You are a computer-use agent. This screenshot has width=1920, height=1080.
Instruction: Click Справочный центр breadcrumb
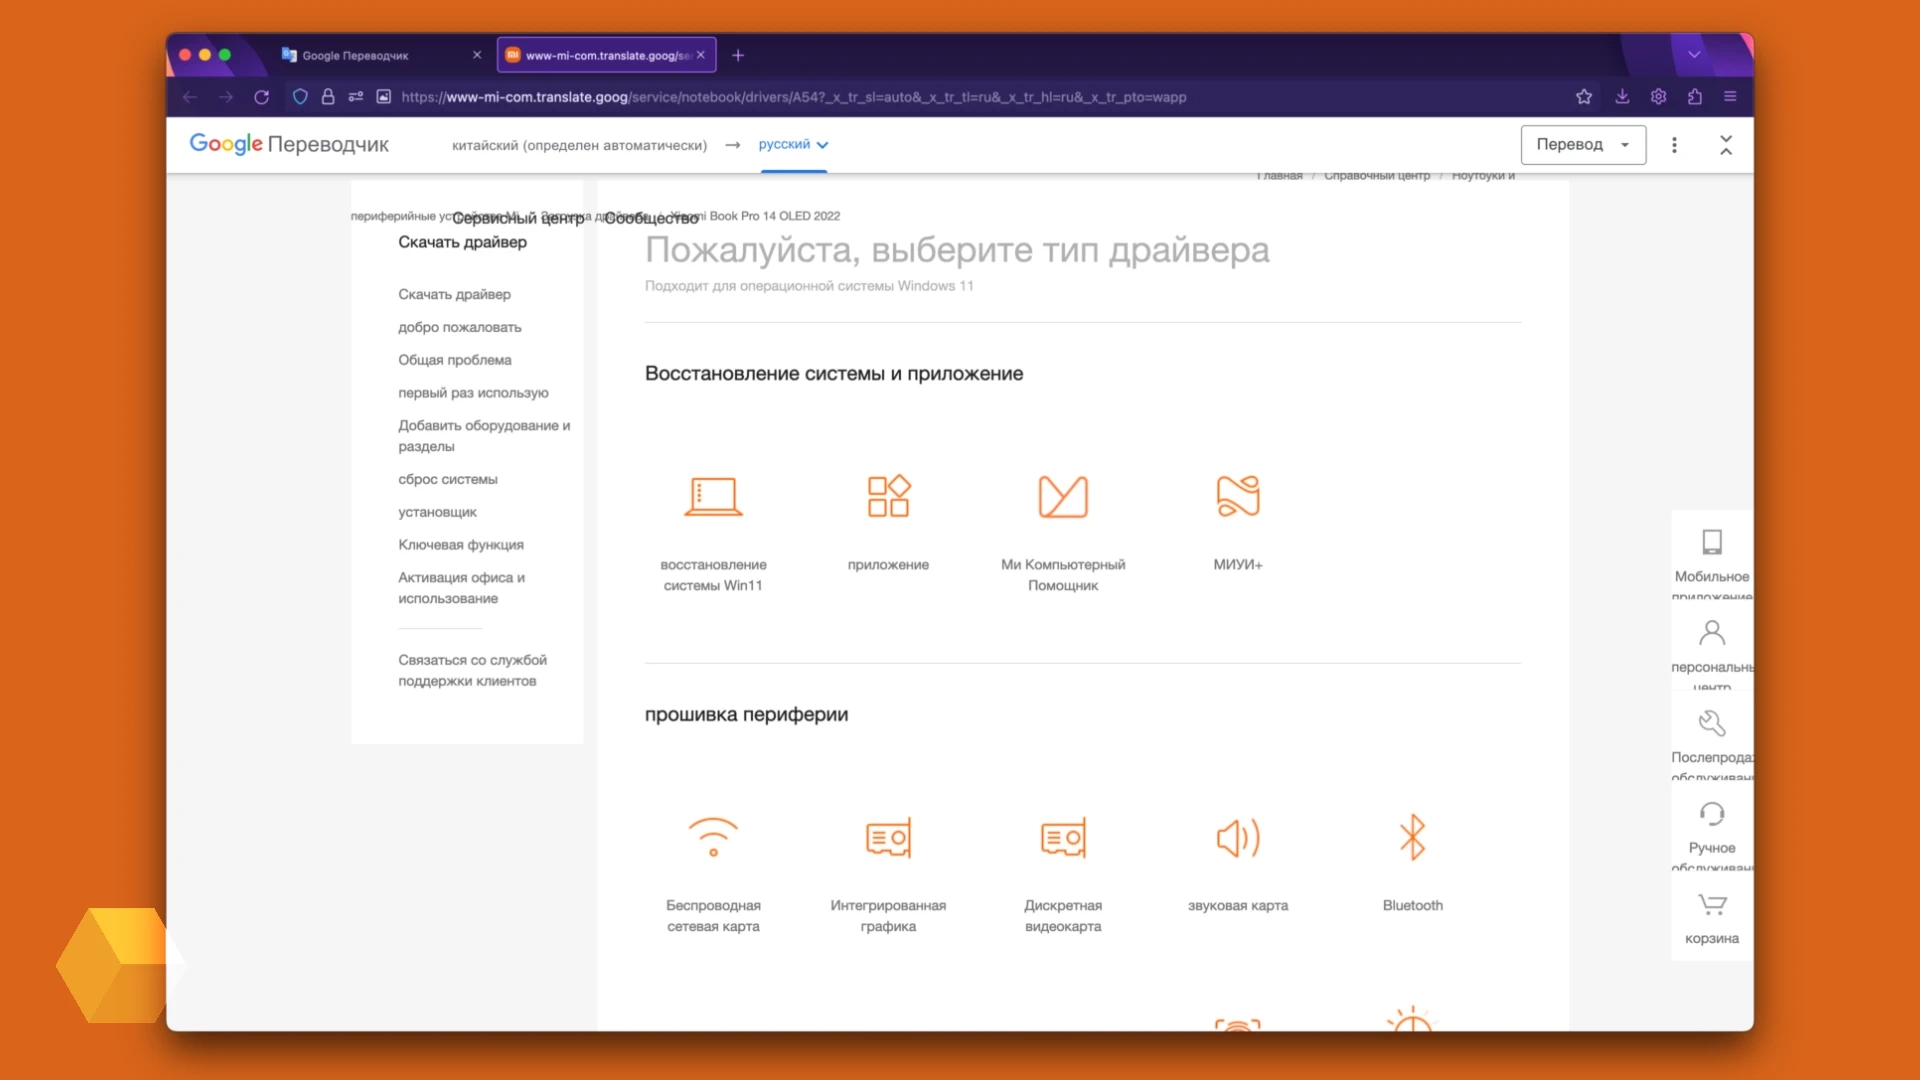1377,176
